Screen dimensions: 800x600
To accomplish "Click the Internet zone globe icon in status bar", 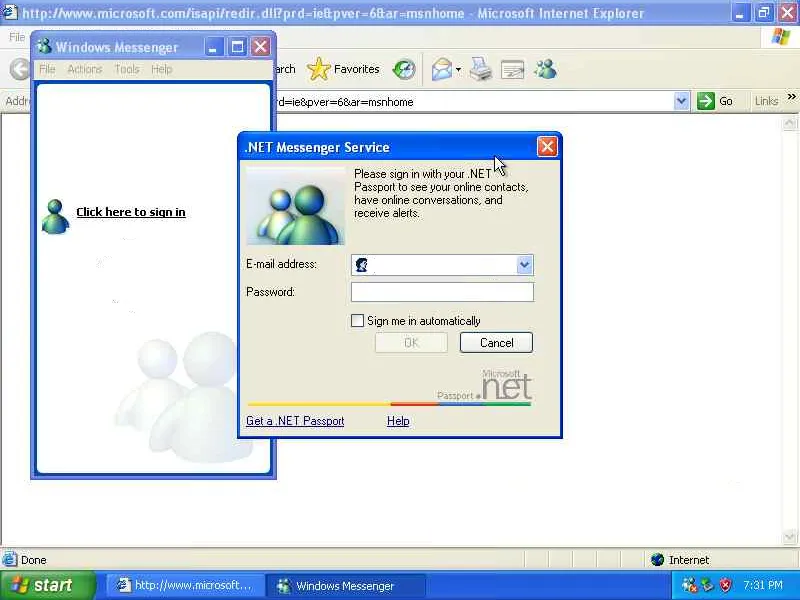I will click(658, 560).
